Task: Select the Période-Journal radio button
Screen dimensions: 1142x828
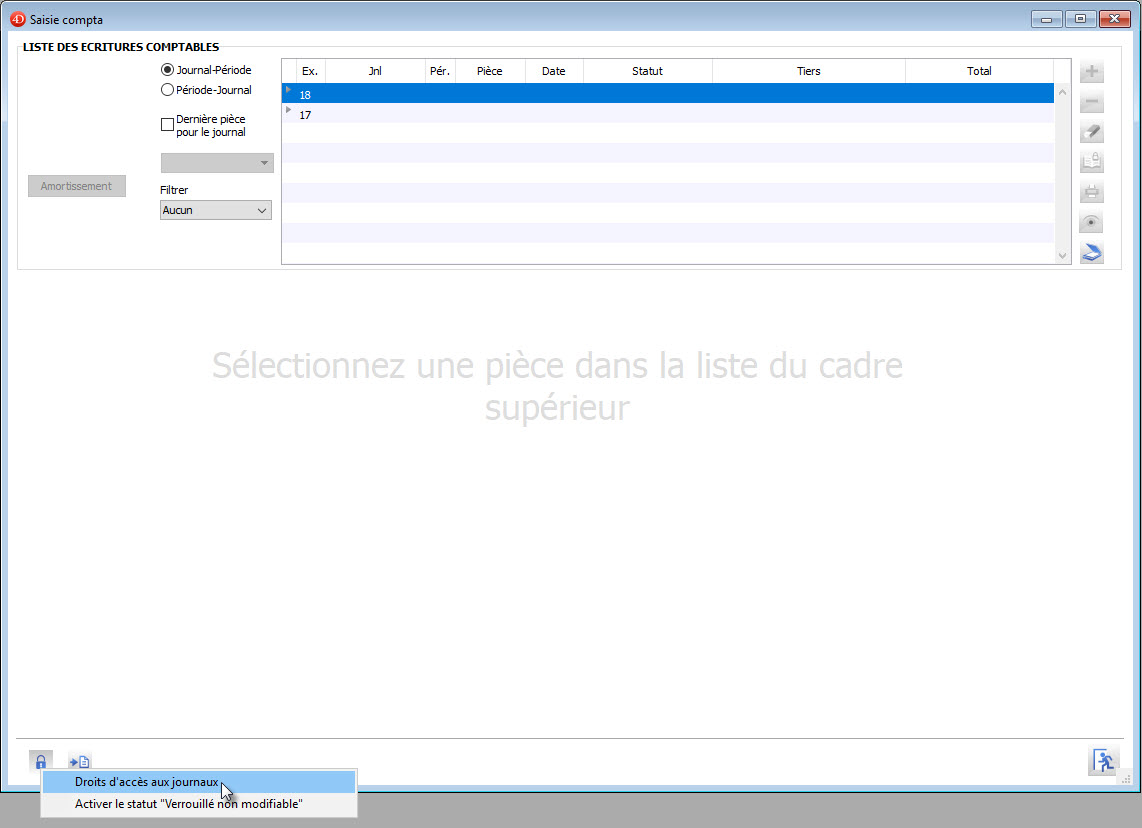Action: [x=167, y=90]
